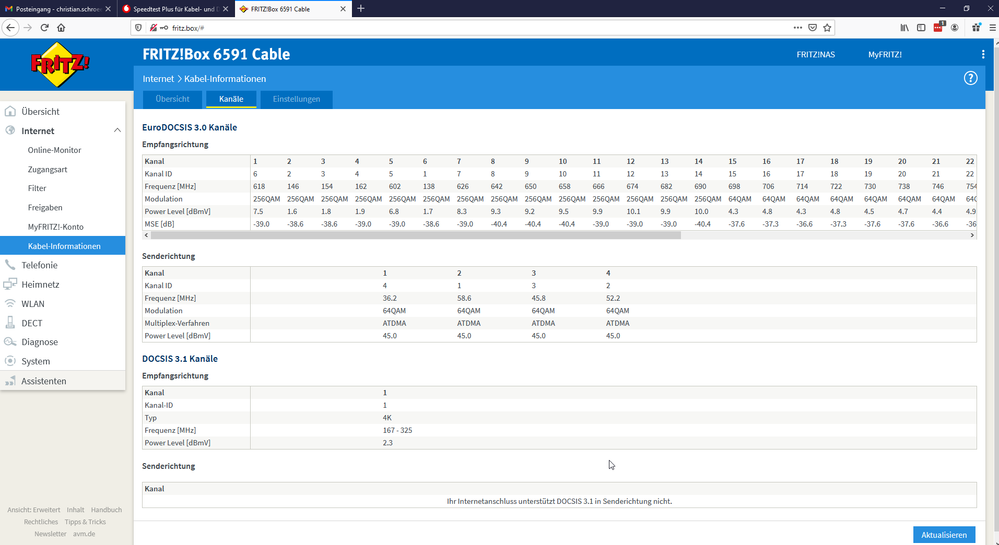Reload the page with refresh icon

pos(45,27)
